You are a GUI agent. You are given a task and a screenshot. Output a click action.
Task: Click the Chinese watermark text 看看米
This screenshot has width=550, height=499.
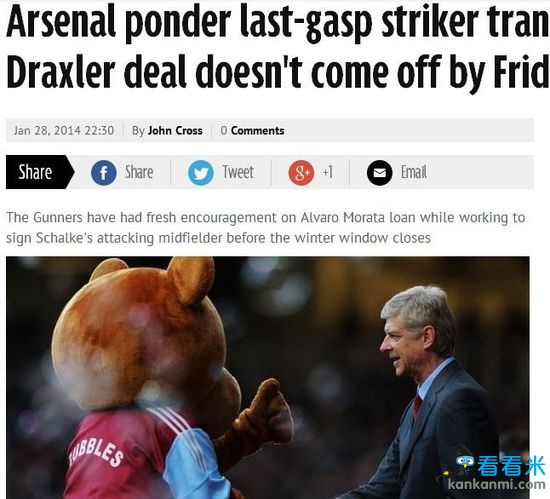click(x=511, y=466)
